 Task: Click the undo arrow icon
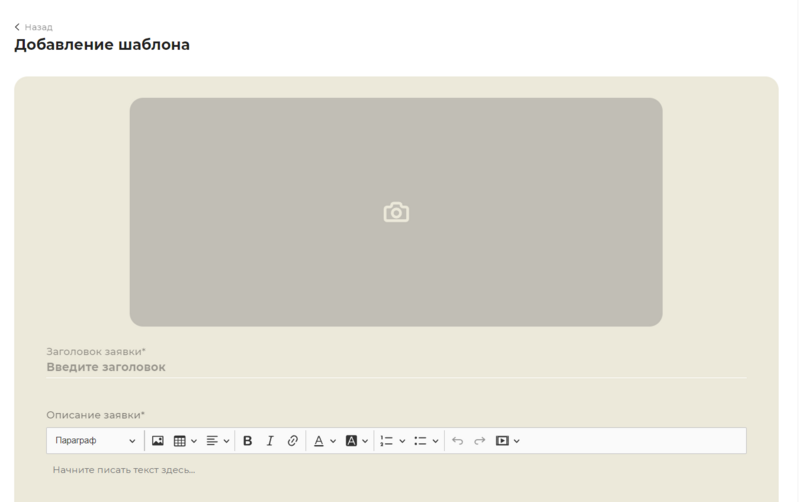pos(458,441)
